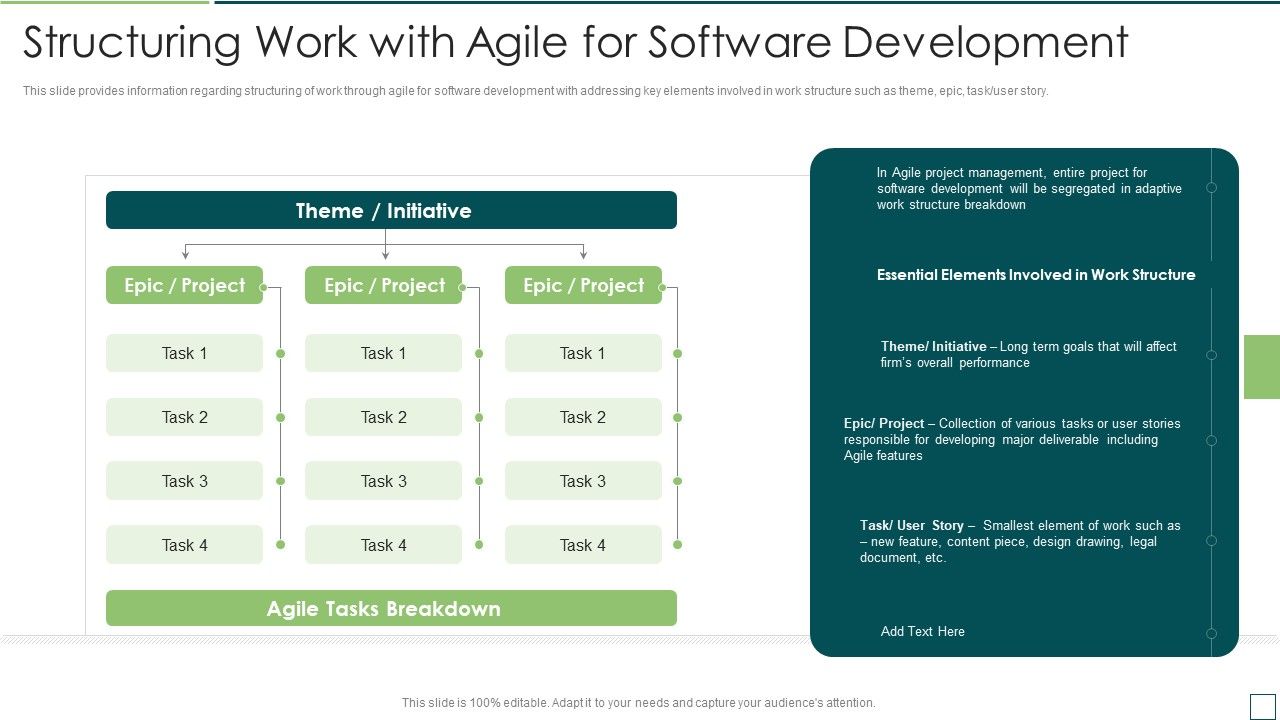
Task: Click the middle Epic / Project box
Action: pyautogui.click(x=384, y=285)
